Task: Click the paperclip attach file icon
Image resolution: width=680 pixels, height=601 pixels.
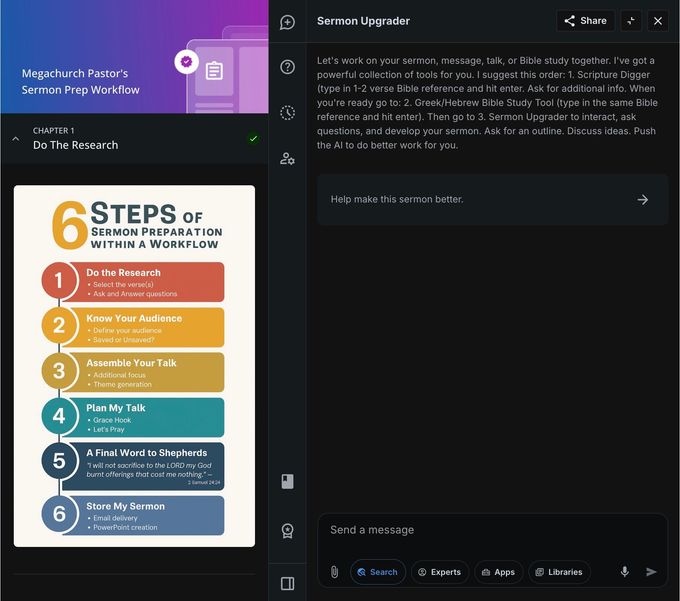Action: click(x=334, y=572)
